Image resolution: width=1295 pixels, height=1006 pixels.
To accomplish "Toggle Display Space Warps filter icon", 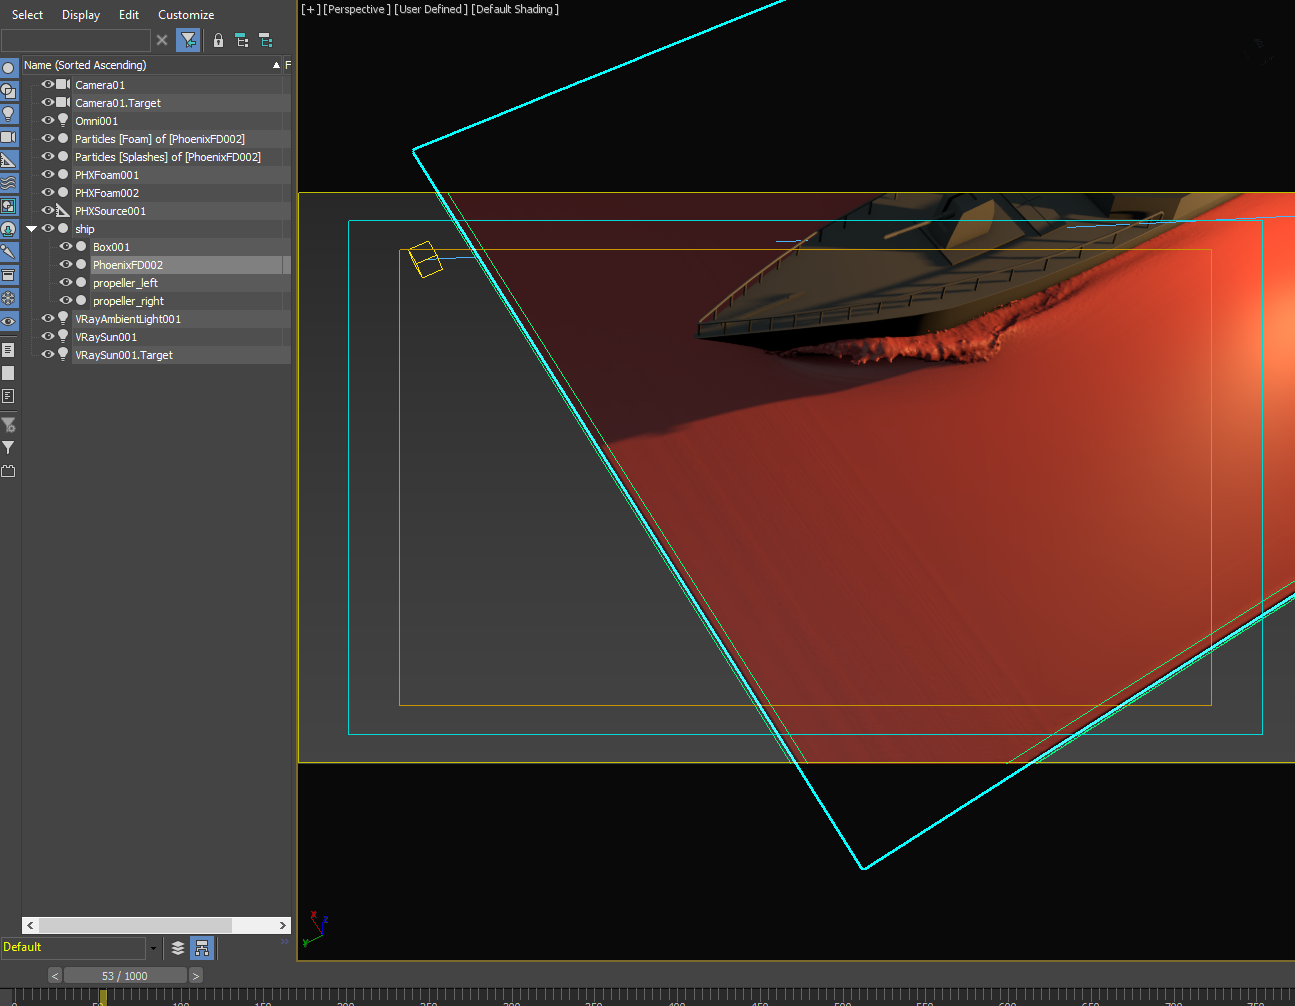I will pos(9,183).
